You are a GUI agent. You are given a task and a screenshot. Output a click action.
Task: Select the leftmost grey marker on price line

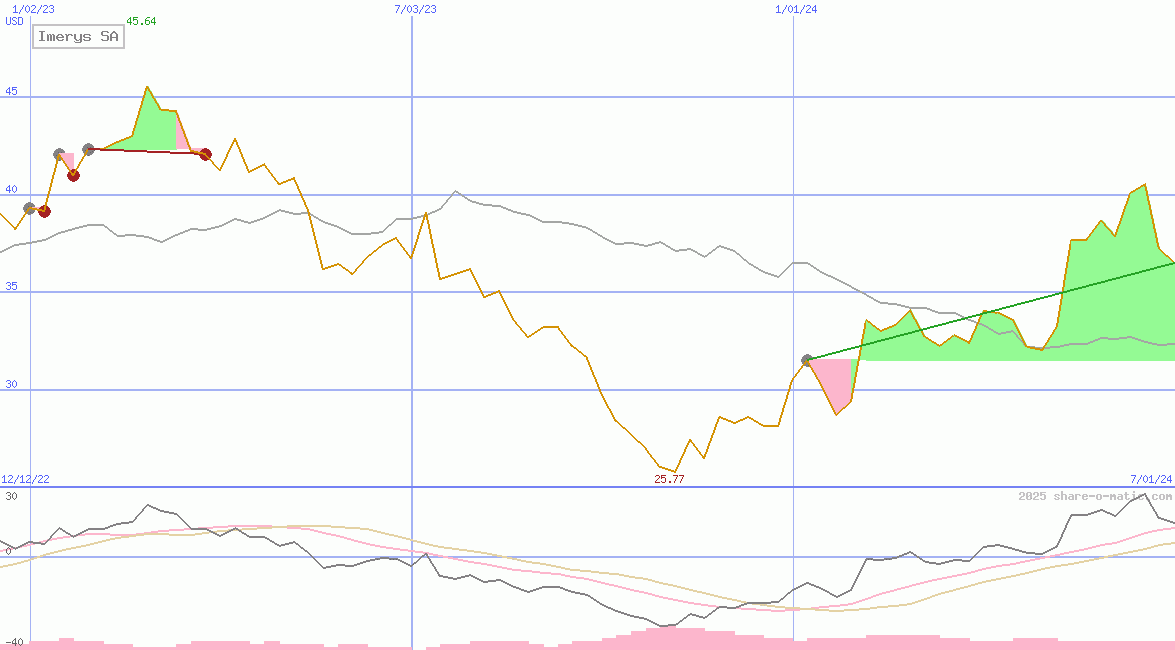(29, 208)
